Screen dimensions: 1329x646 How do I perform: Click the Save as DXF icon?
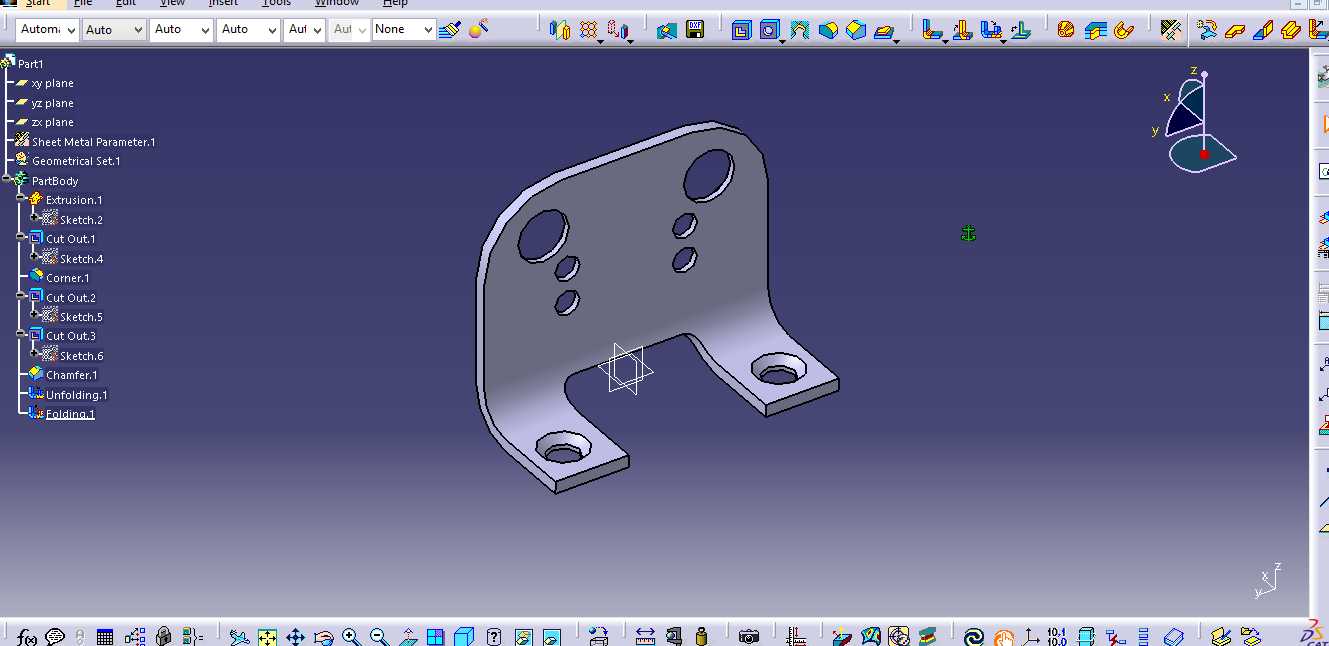695,31
